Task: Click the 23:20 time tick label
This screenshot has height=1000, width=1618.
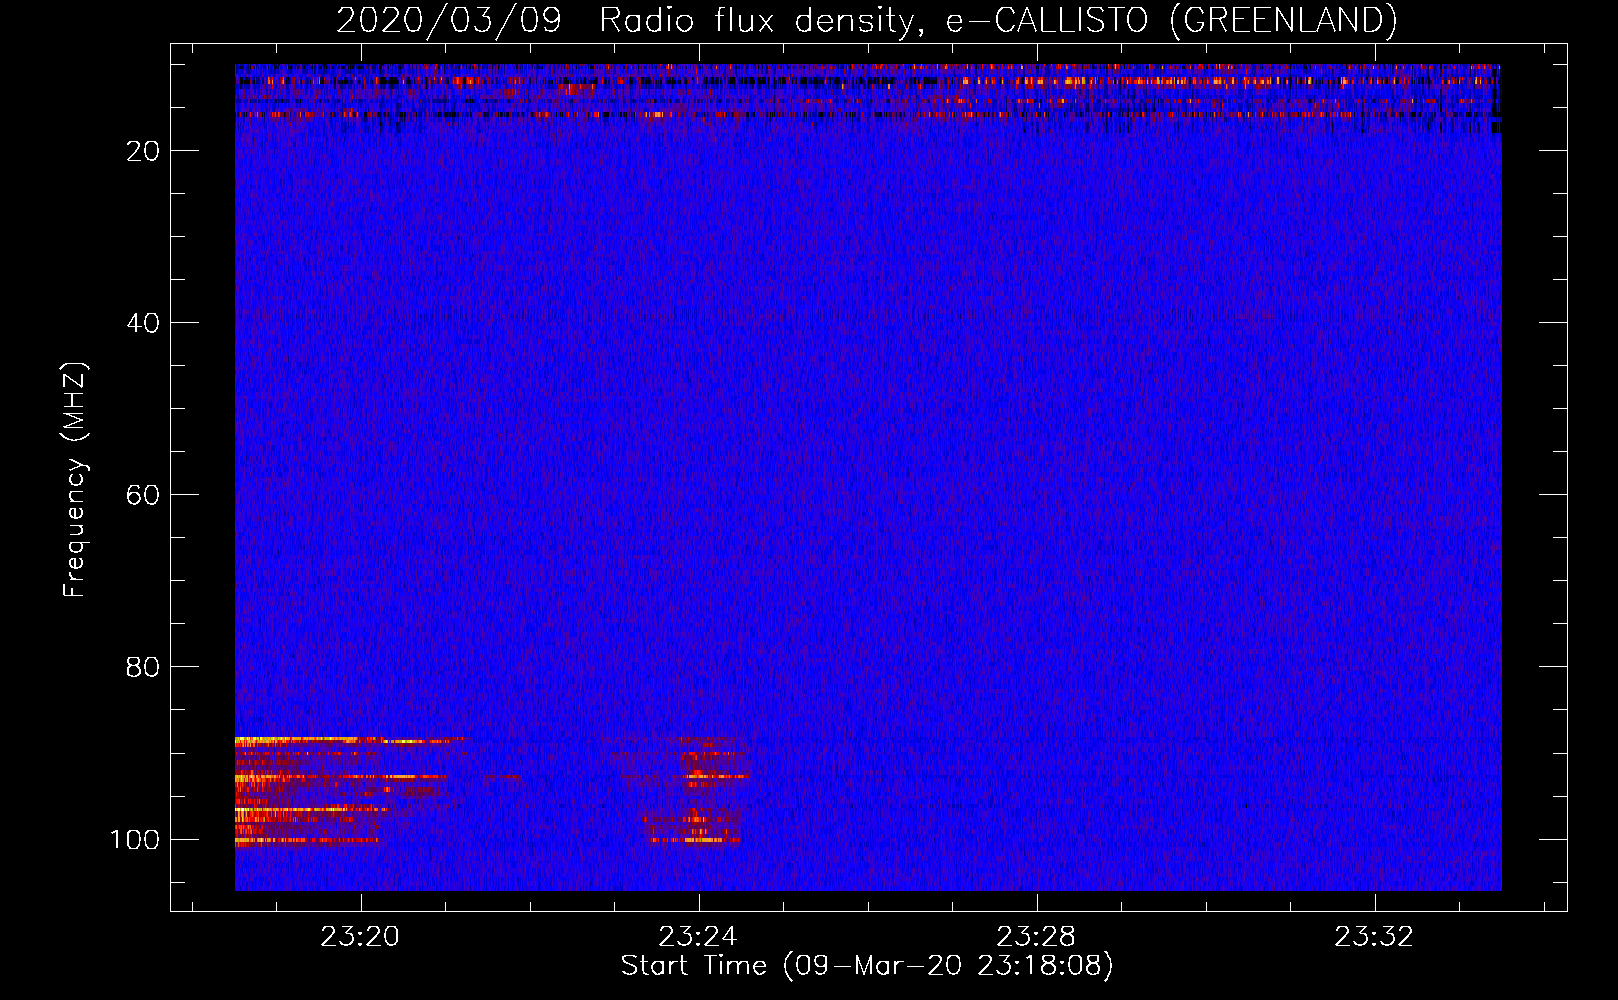Action: pos(360,937)
